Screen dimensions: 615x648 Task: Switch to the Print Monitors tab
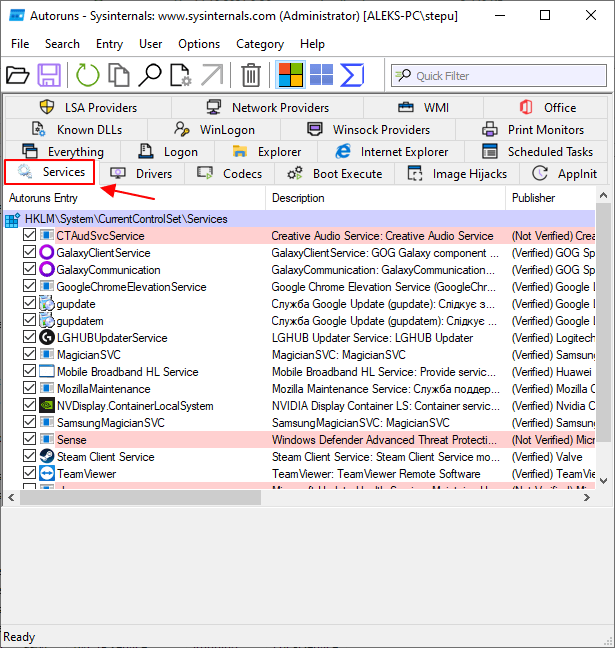pos(532,129)
